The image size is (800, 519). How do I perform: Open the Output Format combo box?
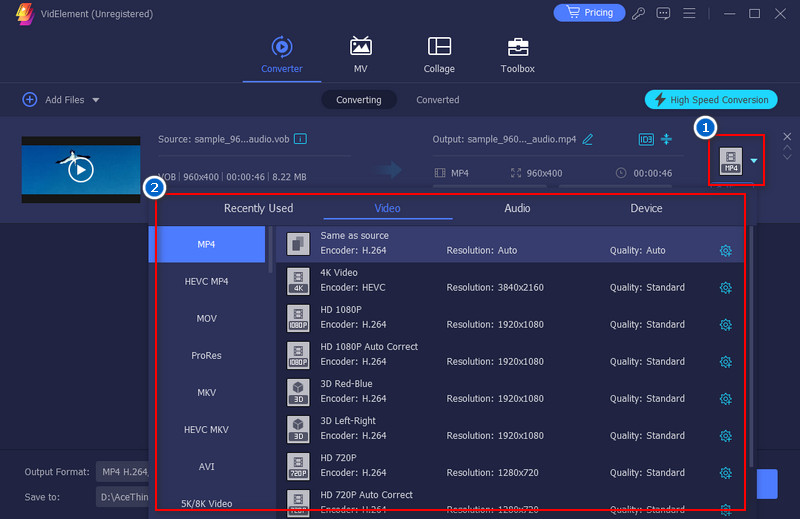coord(124,472)
